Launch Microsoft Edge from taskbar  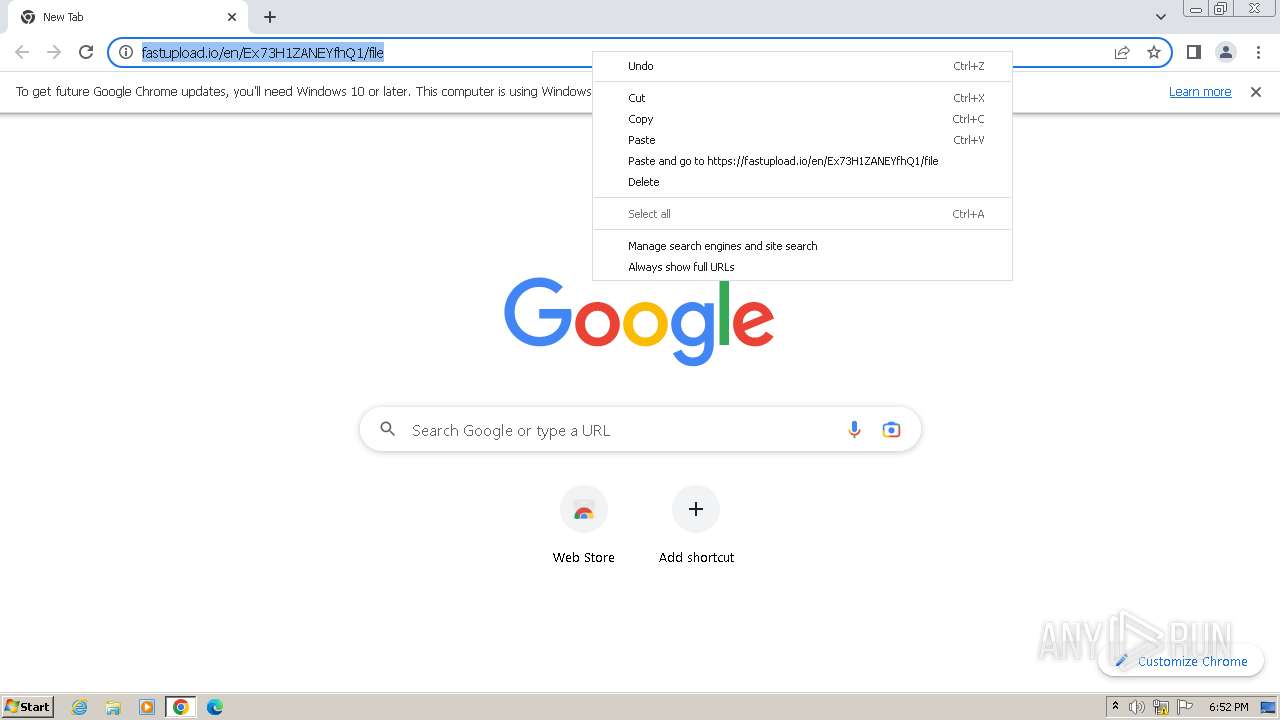(x=215, y=707)
